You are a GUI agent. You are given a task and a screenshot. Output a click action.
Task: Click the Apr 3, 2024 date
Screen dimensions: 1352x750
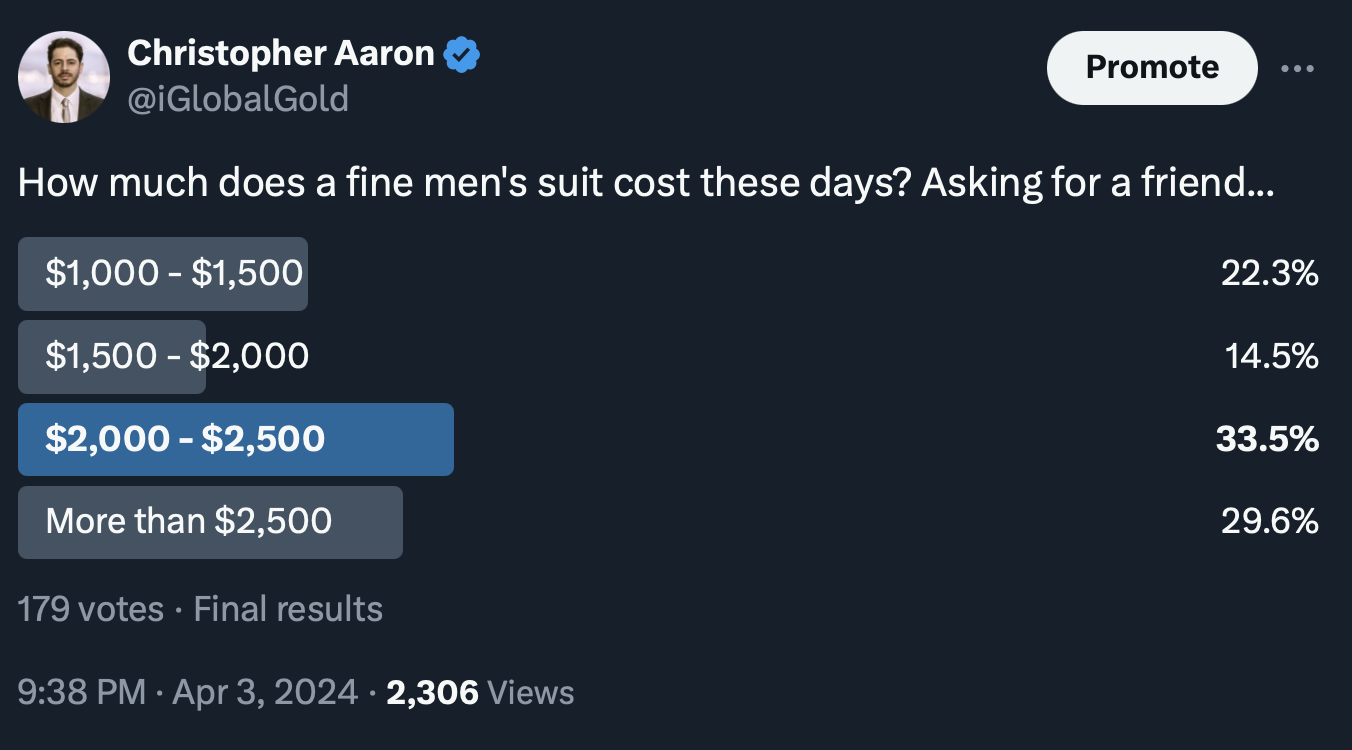point(265,692)
